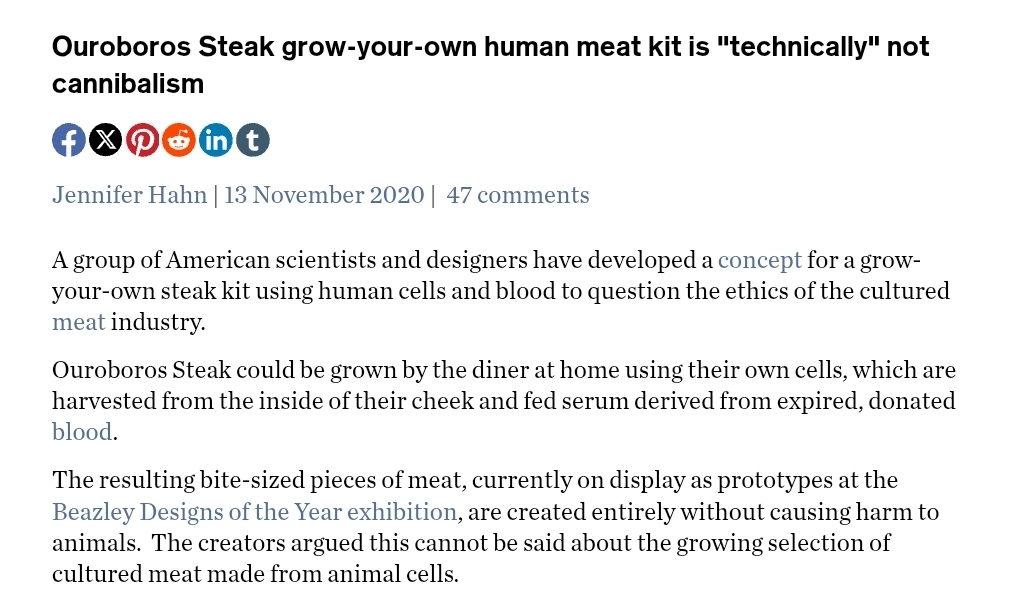Jump to the 47 comments
The image size is (1025, 608).
click(x=517, y=195)
